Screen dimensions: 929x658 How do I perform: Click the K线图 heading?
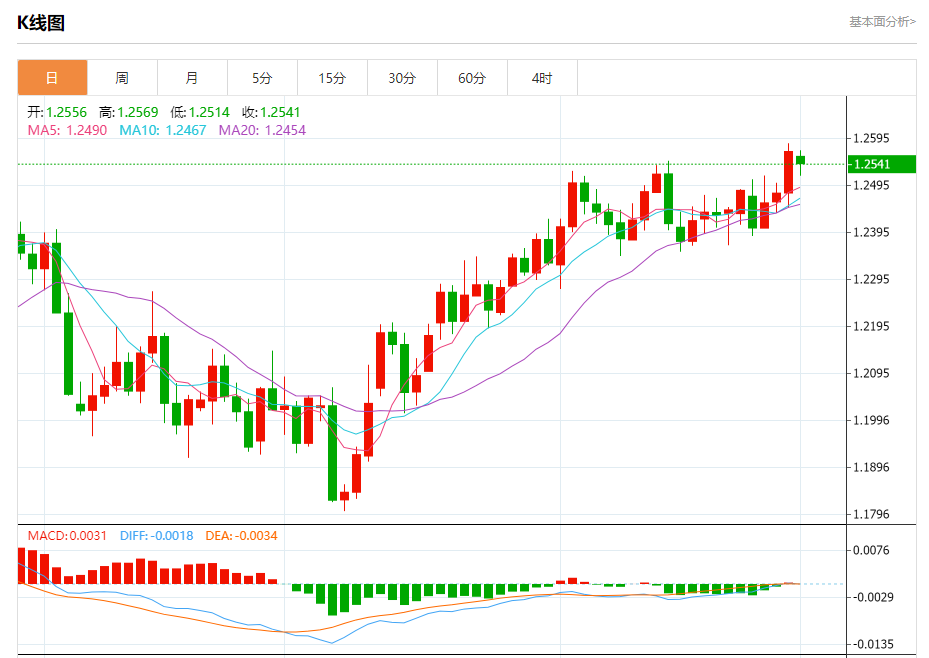click(41, 23)
